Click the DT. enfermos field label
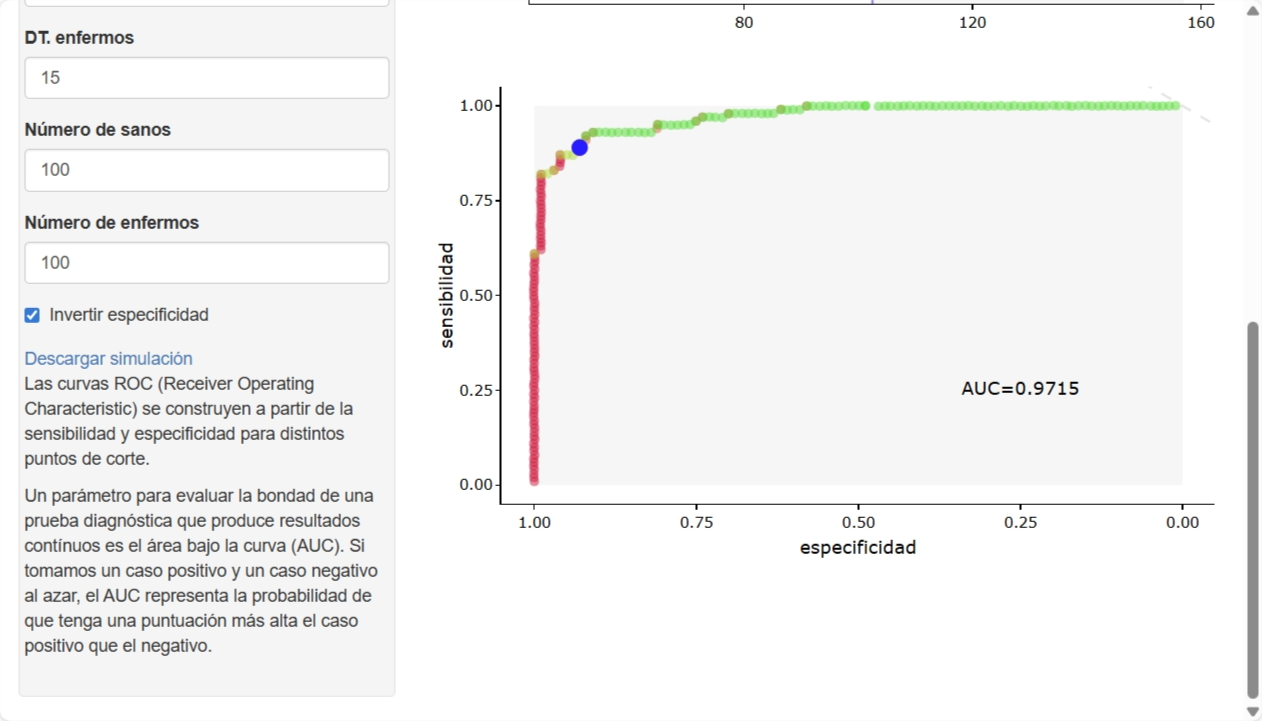Image resolution: width=1262 pixels, height=721 pixels. pos(79,38)
